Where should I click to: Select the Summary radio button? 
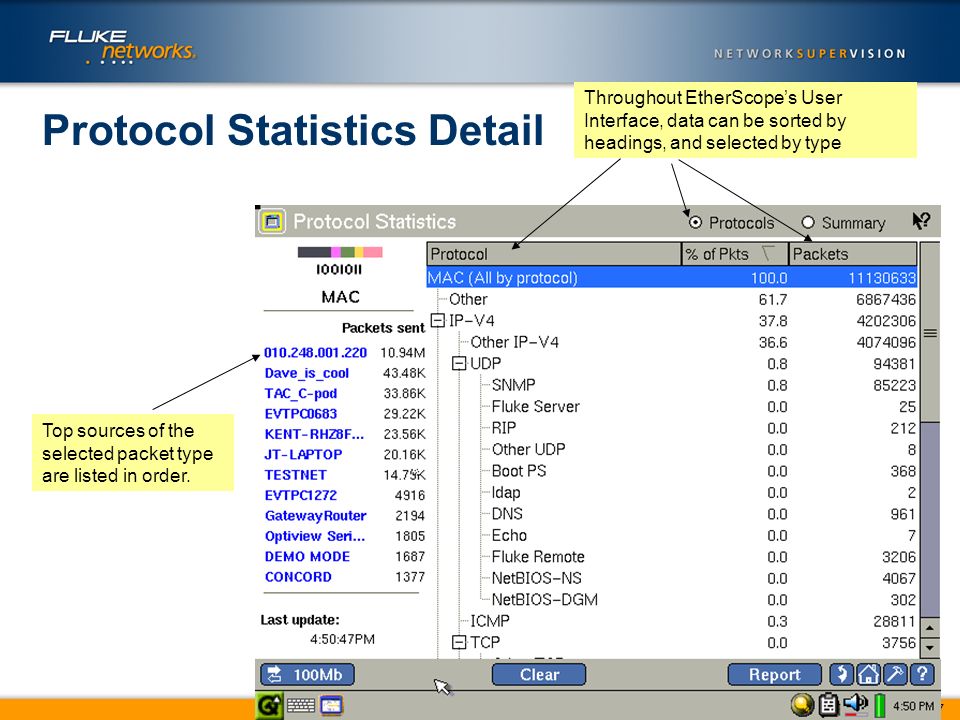808,222
